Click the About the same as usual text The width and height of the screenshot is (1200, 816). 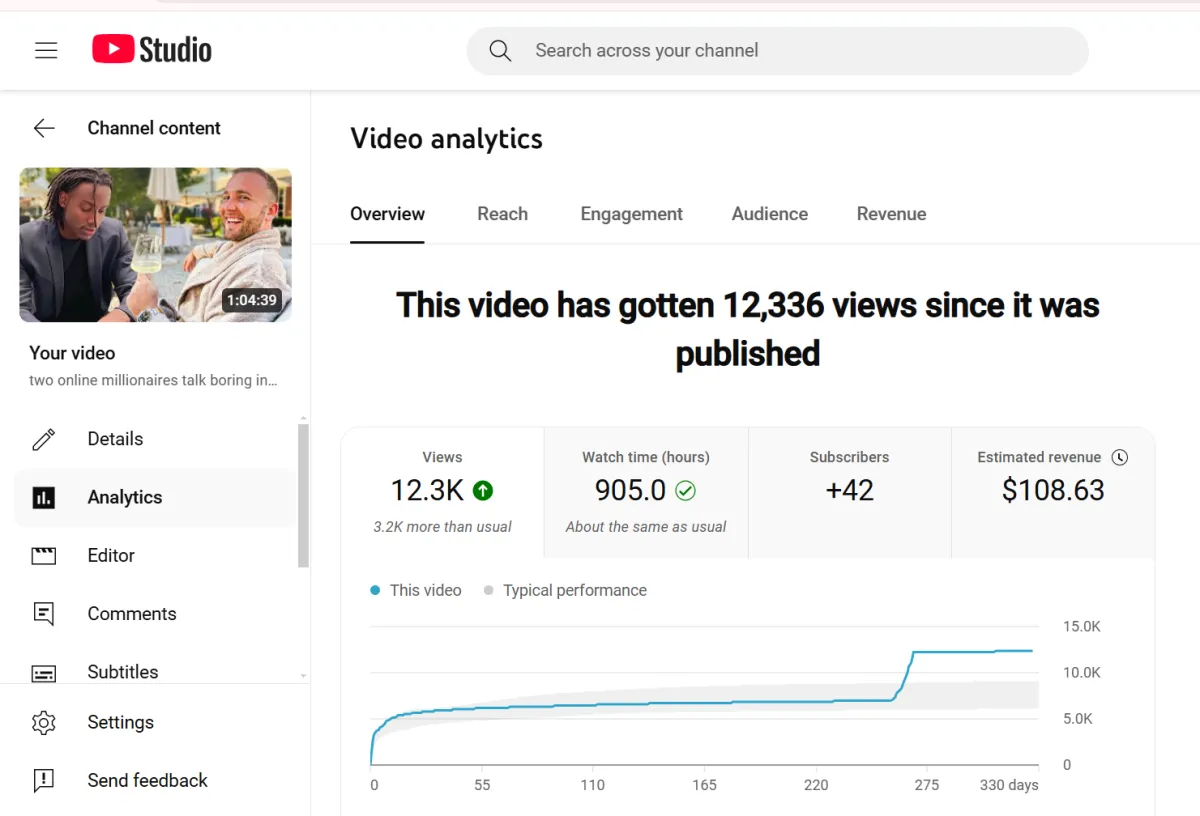(646, 527)
